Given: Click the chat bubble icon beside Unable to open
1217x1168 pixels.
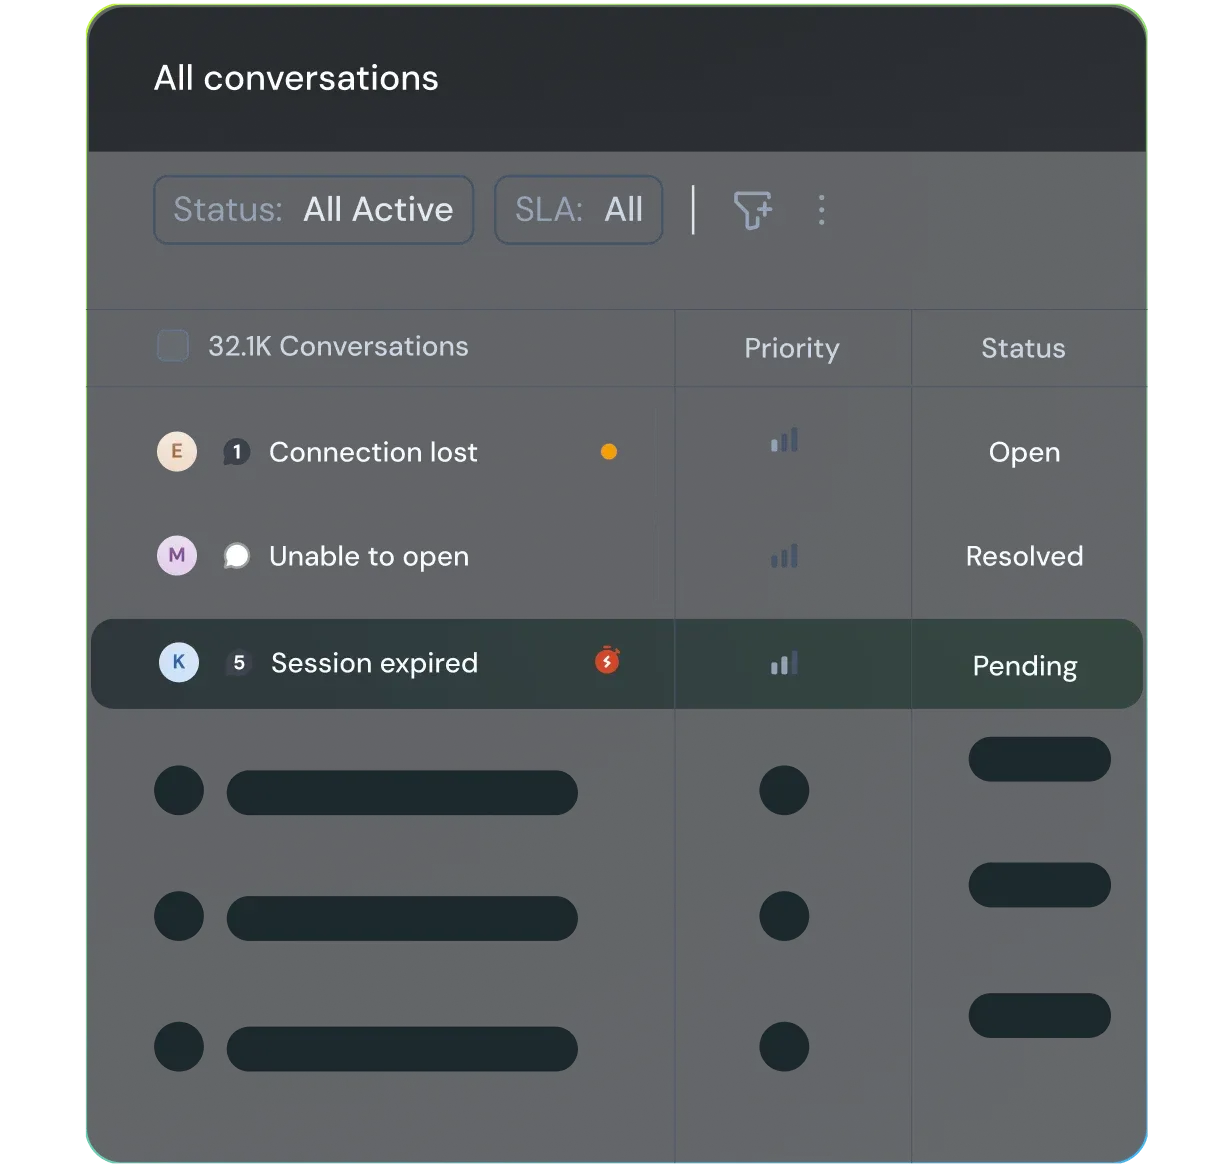Looking at the screenshot, I should pyautogui.click(x=236, y=556).
